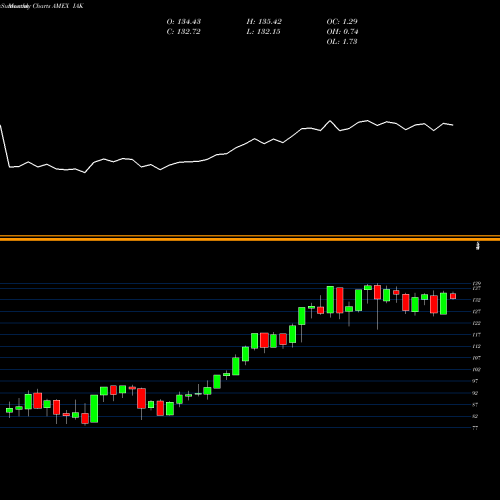Click the open price value O: 134.43
Screen dimensions: 500x500
184,22
